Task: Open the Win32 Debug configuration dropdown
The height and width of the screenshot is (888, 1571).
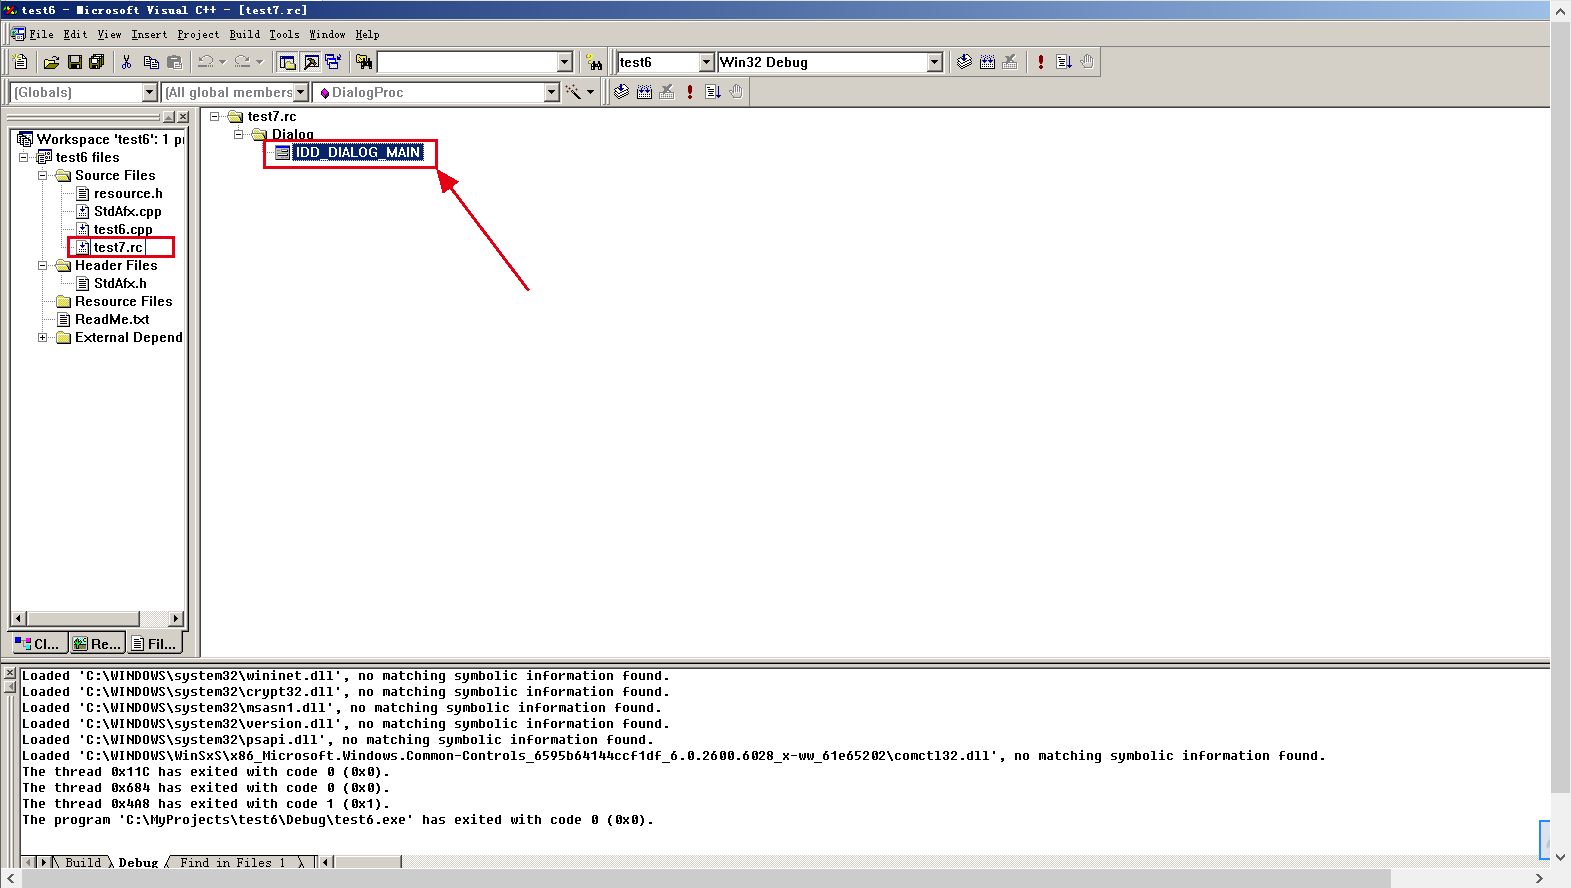Action: (935, 62)
